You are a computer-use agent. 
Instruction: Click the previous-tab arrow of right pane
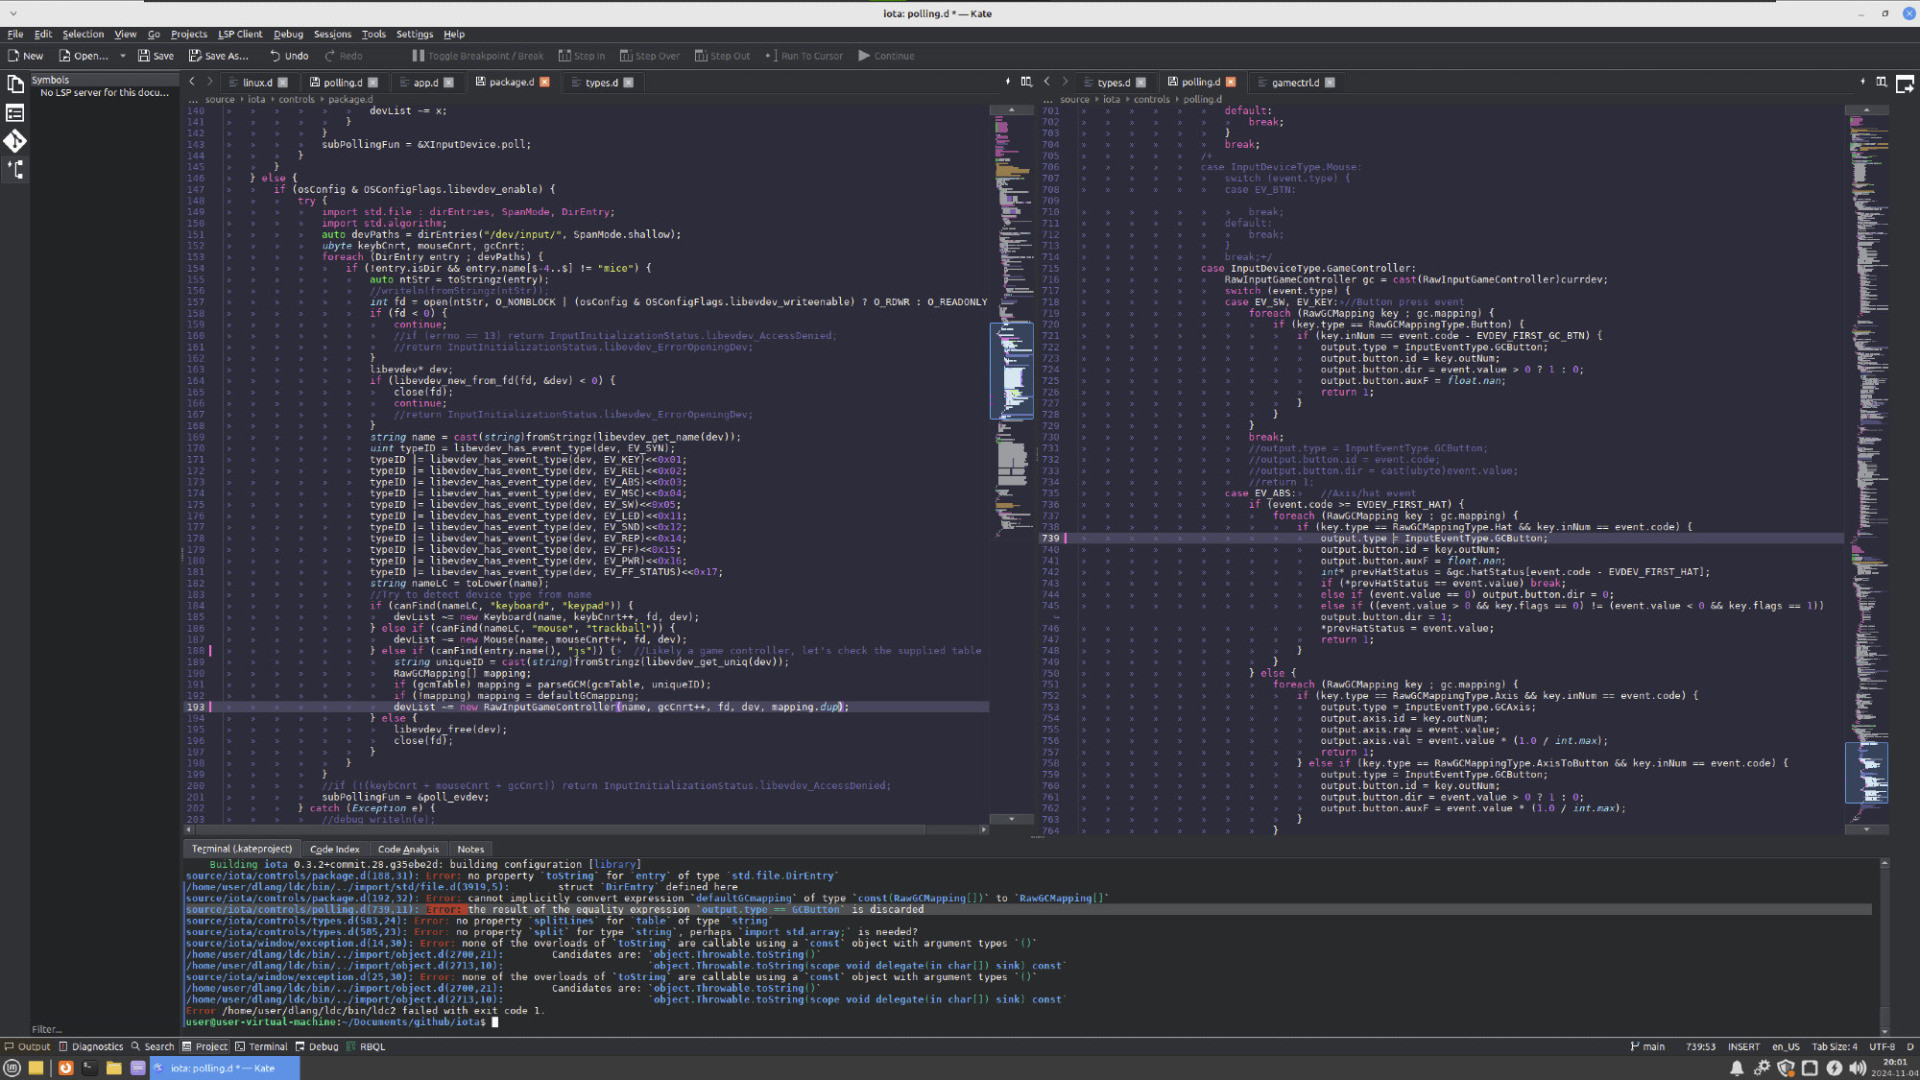click(1047, 82)
